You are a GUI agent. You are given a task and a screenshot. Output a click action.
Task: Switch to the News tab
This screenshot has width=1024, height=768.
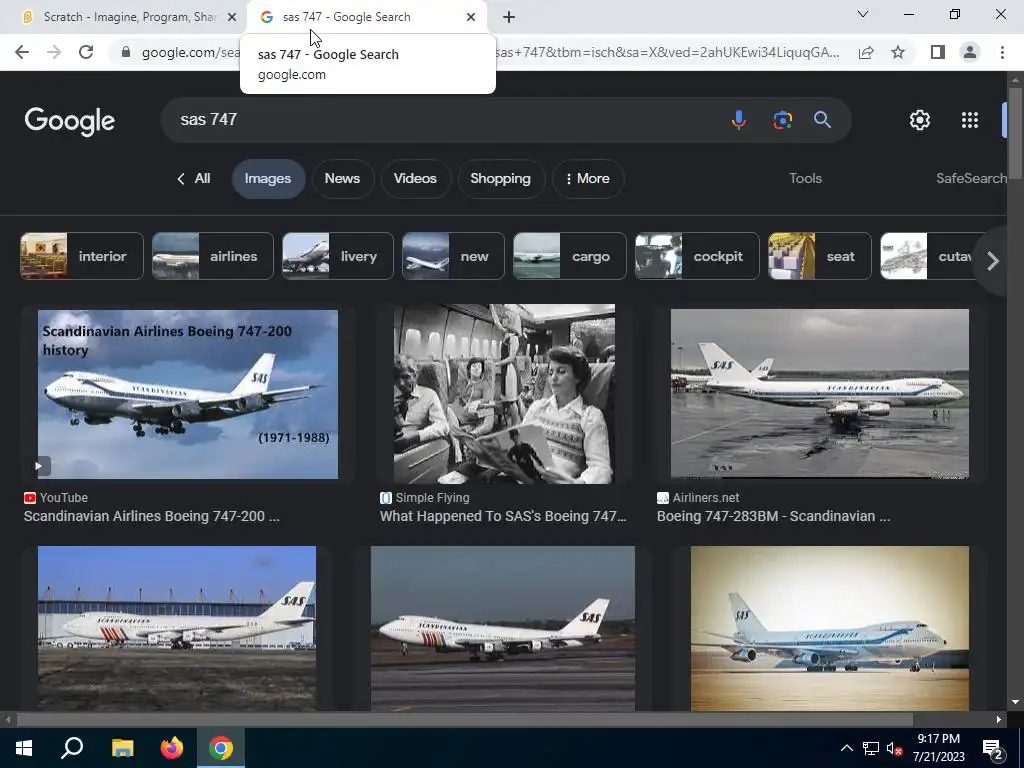(x=342, y=178)
